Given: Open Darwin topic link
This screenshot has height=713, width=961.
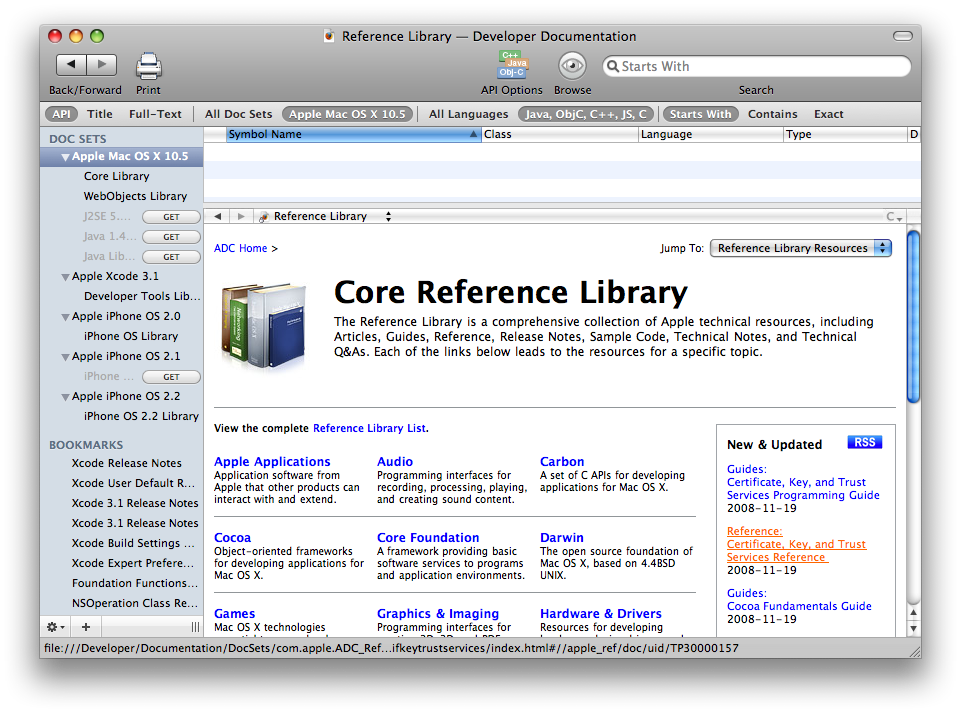Looking at the screenshot, I should click(x=561, y=538).
